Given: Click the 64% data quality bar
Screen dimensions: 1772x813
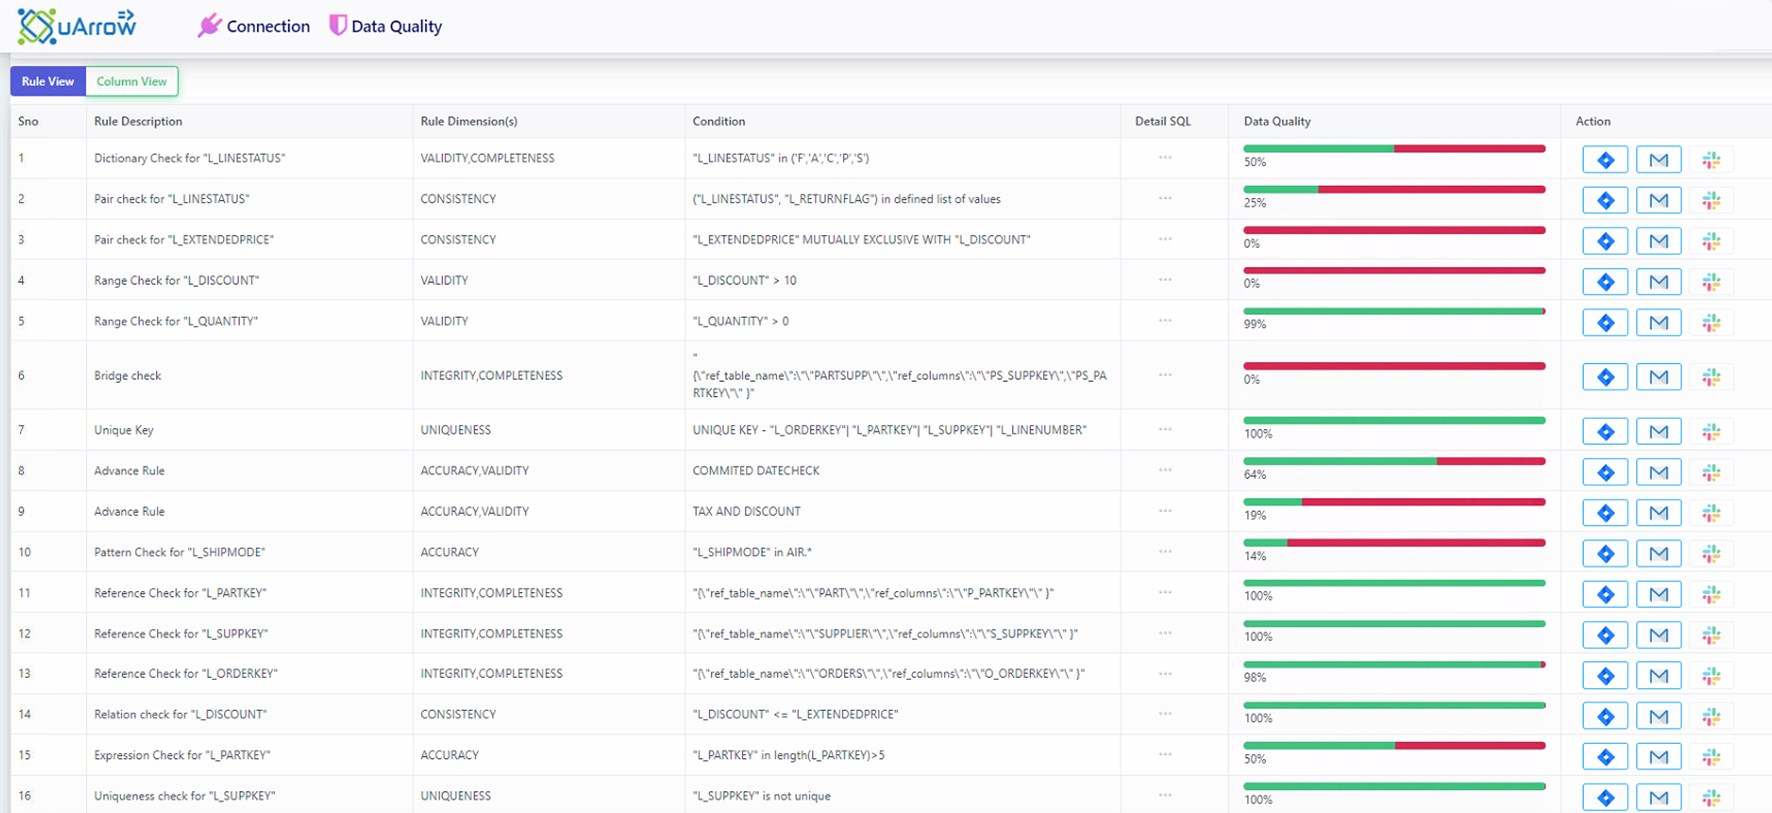Looking at the screenshot, I should coord(1394,462).
